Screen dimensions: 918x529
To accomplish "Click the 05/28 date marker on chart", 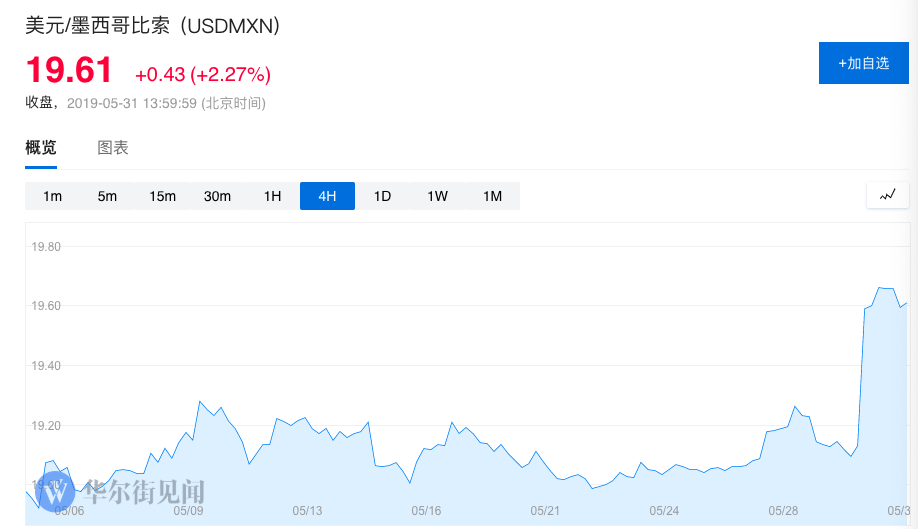I will point(783,510).
